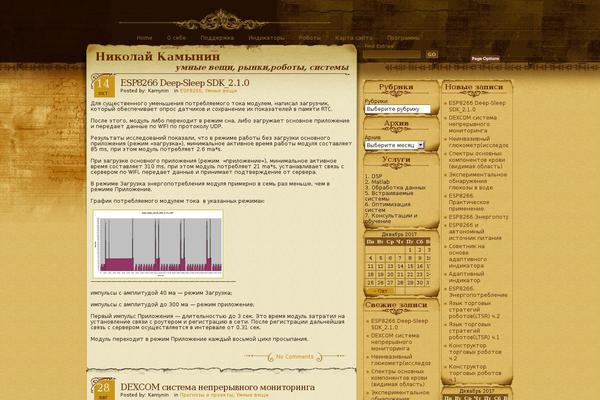Viewport: 600px width, 400px height.
Task: Open ESP8266 Deep-Sleep link in Новые записи
Action: coord(477,106)
